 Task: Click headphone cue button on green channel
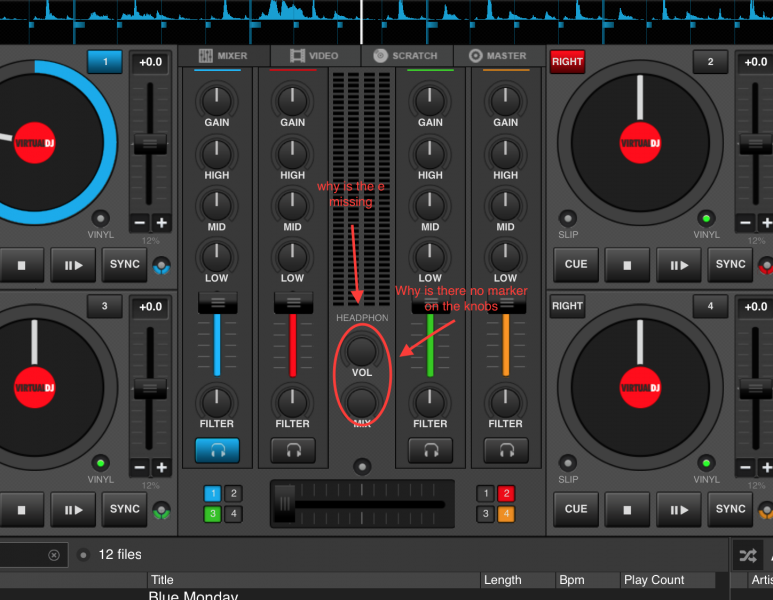430,451
